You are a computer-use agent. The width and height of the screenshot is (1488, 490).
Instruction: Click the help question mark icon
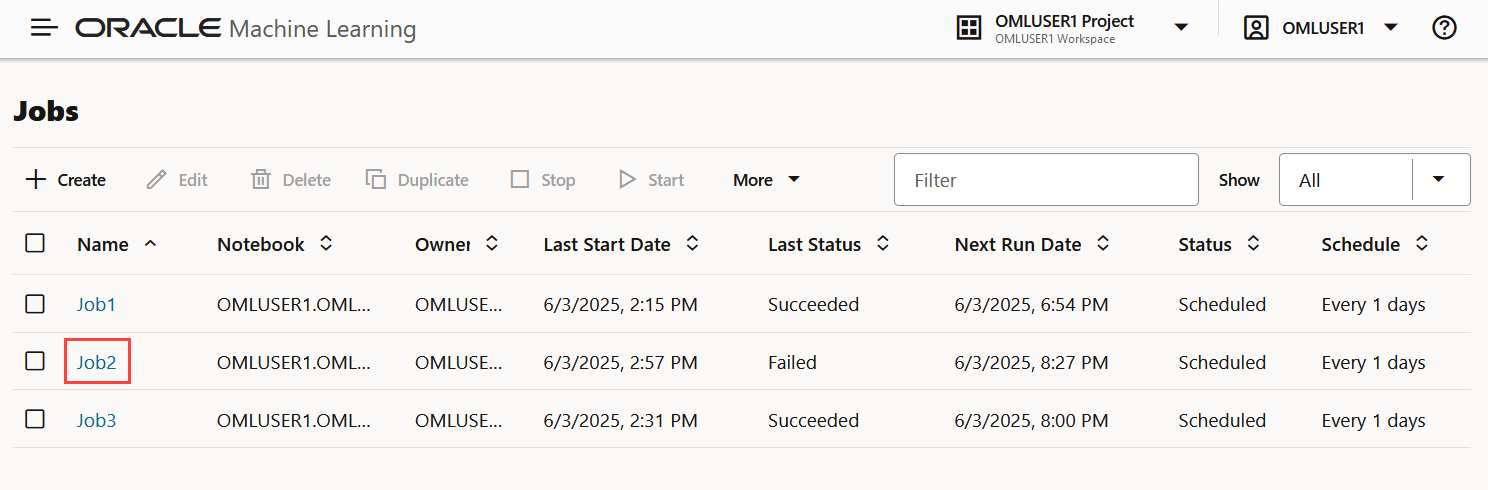pyautogui.click(x=1444, y=28)
